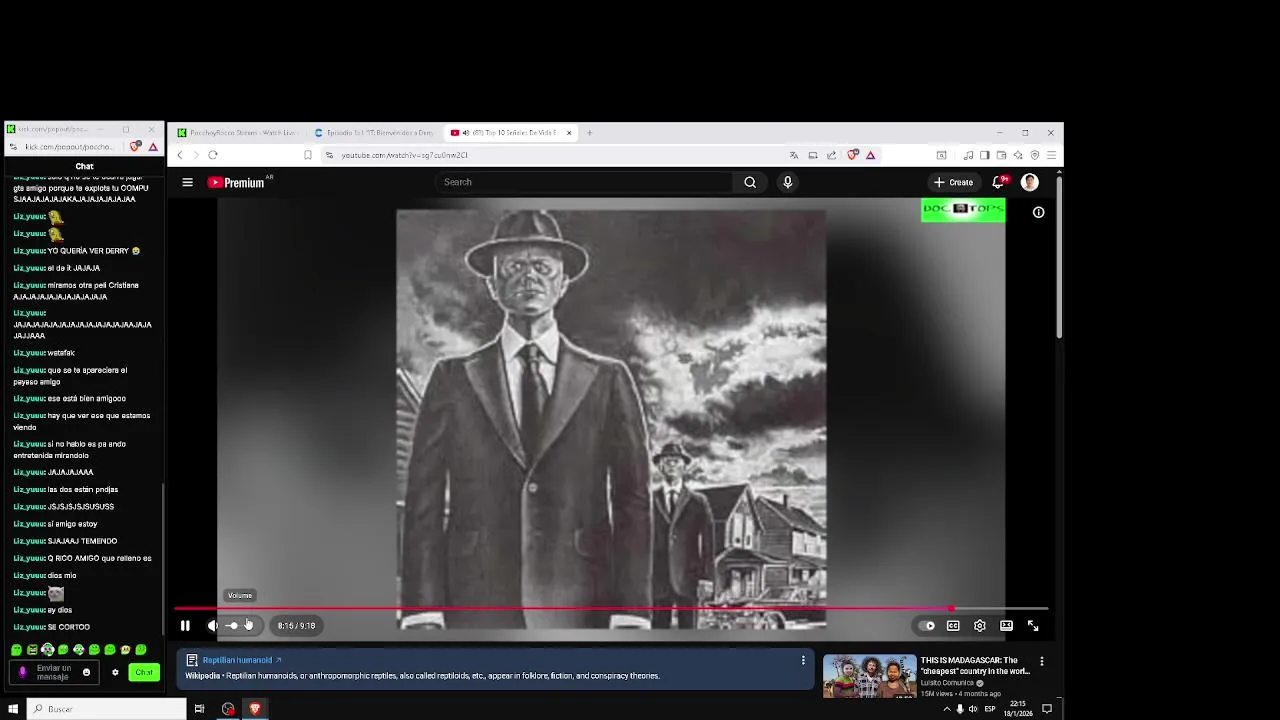Go forward in the browser

click(196, 155)
